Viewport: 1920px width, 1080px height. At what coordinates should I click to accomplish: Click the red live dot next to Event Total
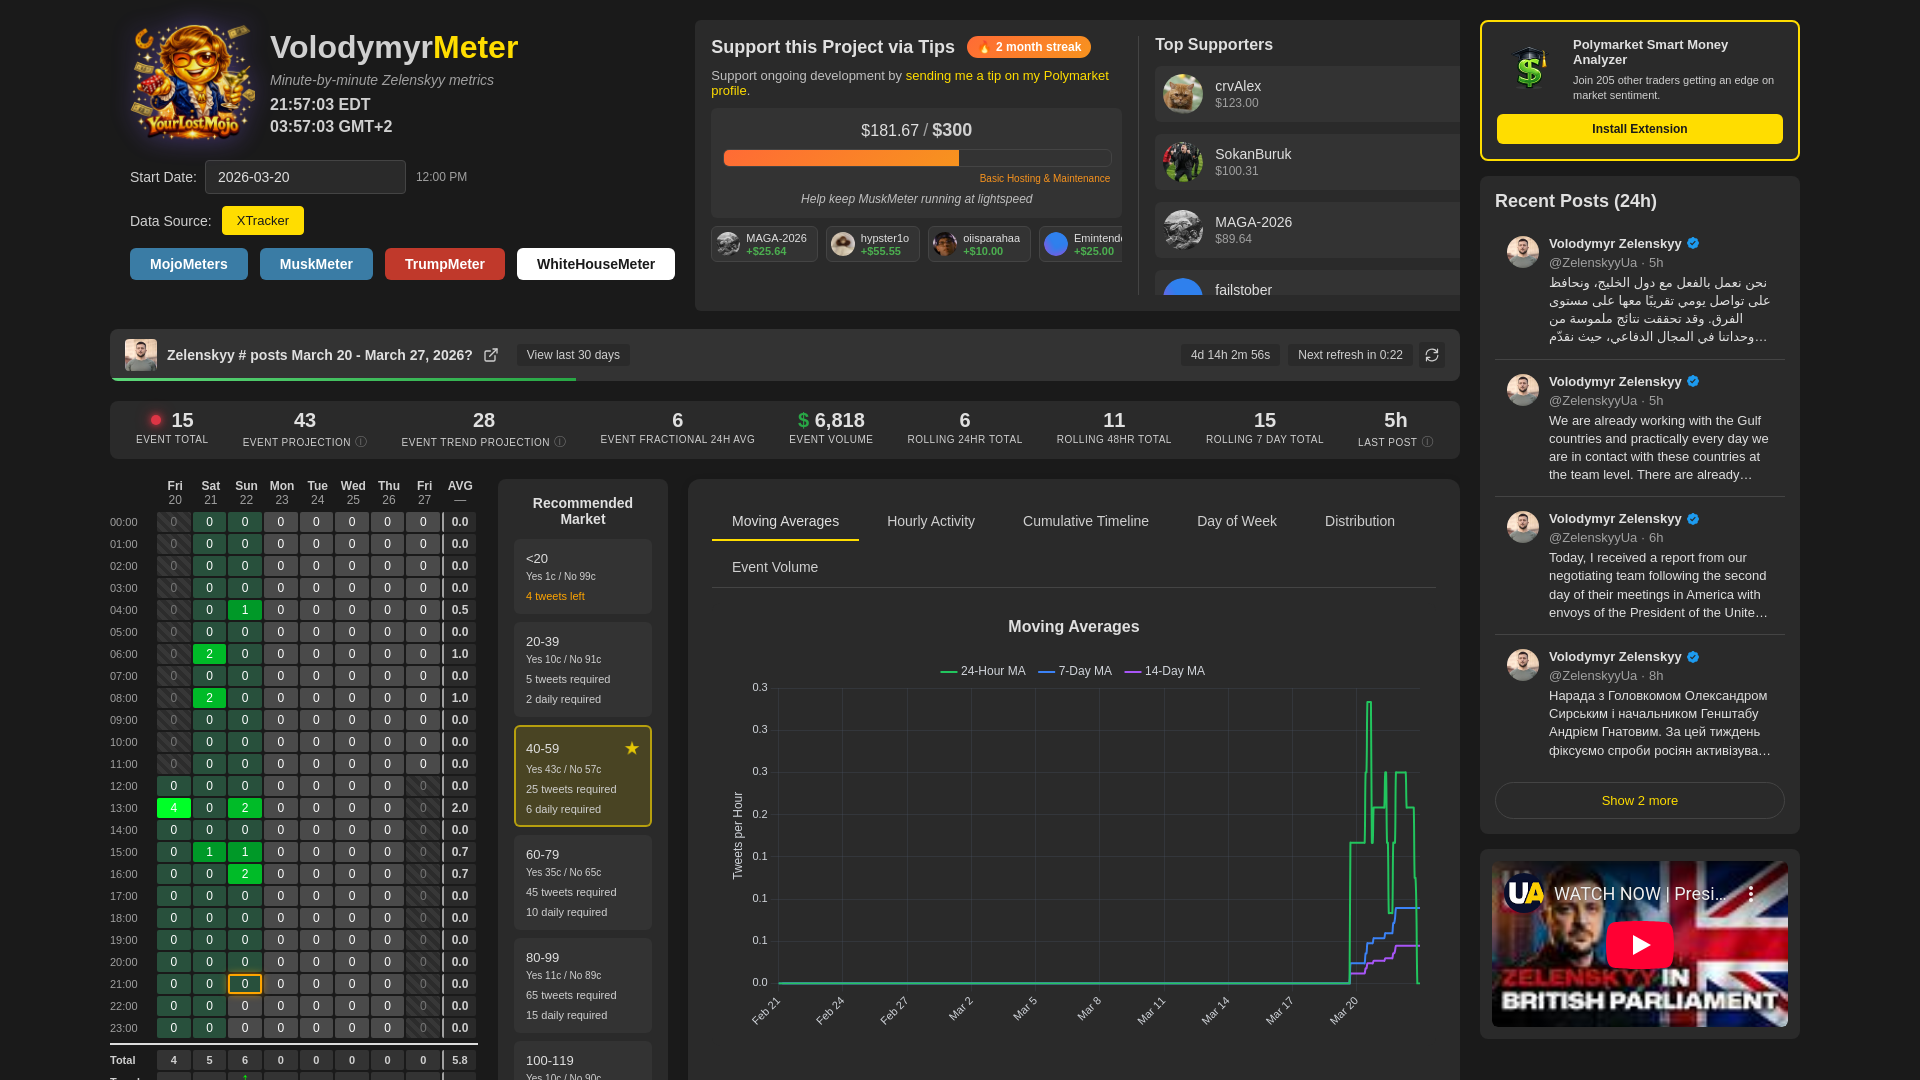point(156,420)
